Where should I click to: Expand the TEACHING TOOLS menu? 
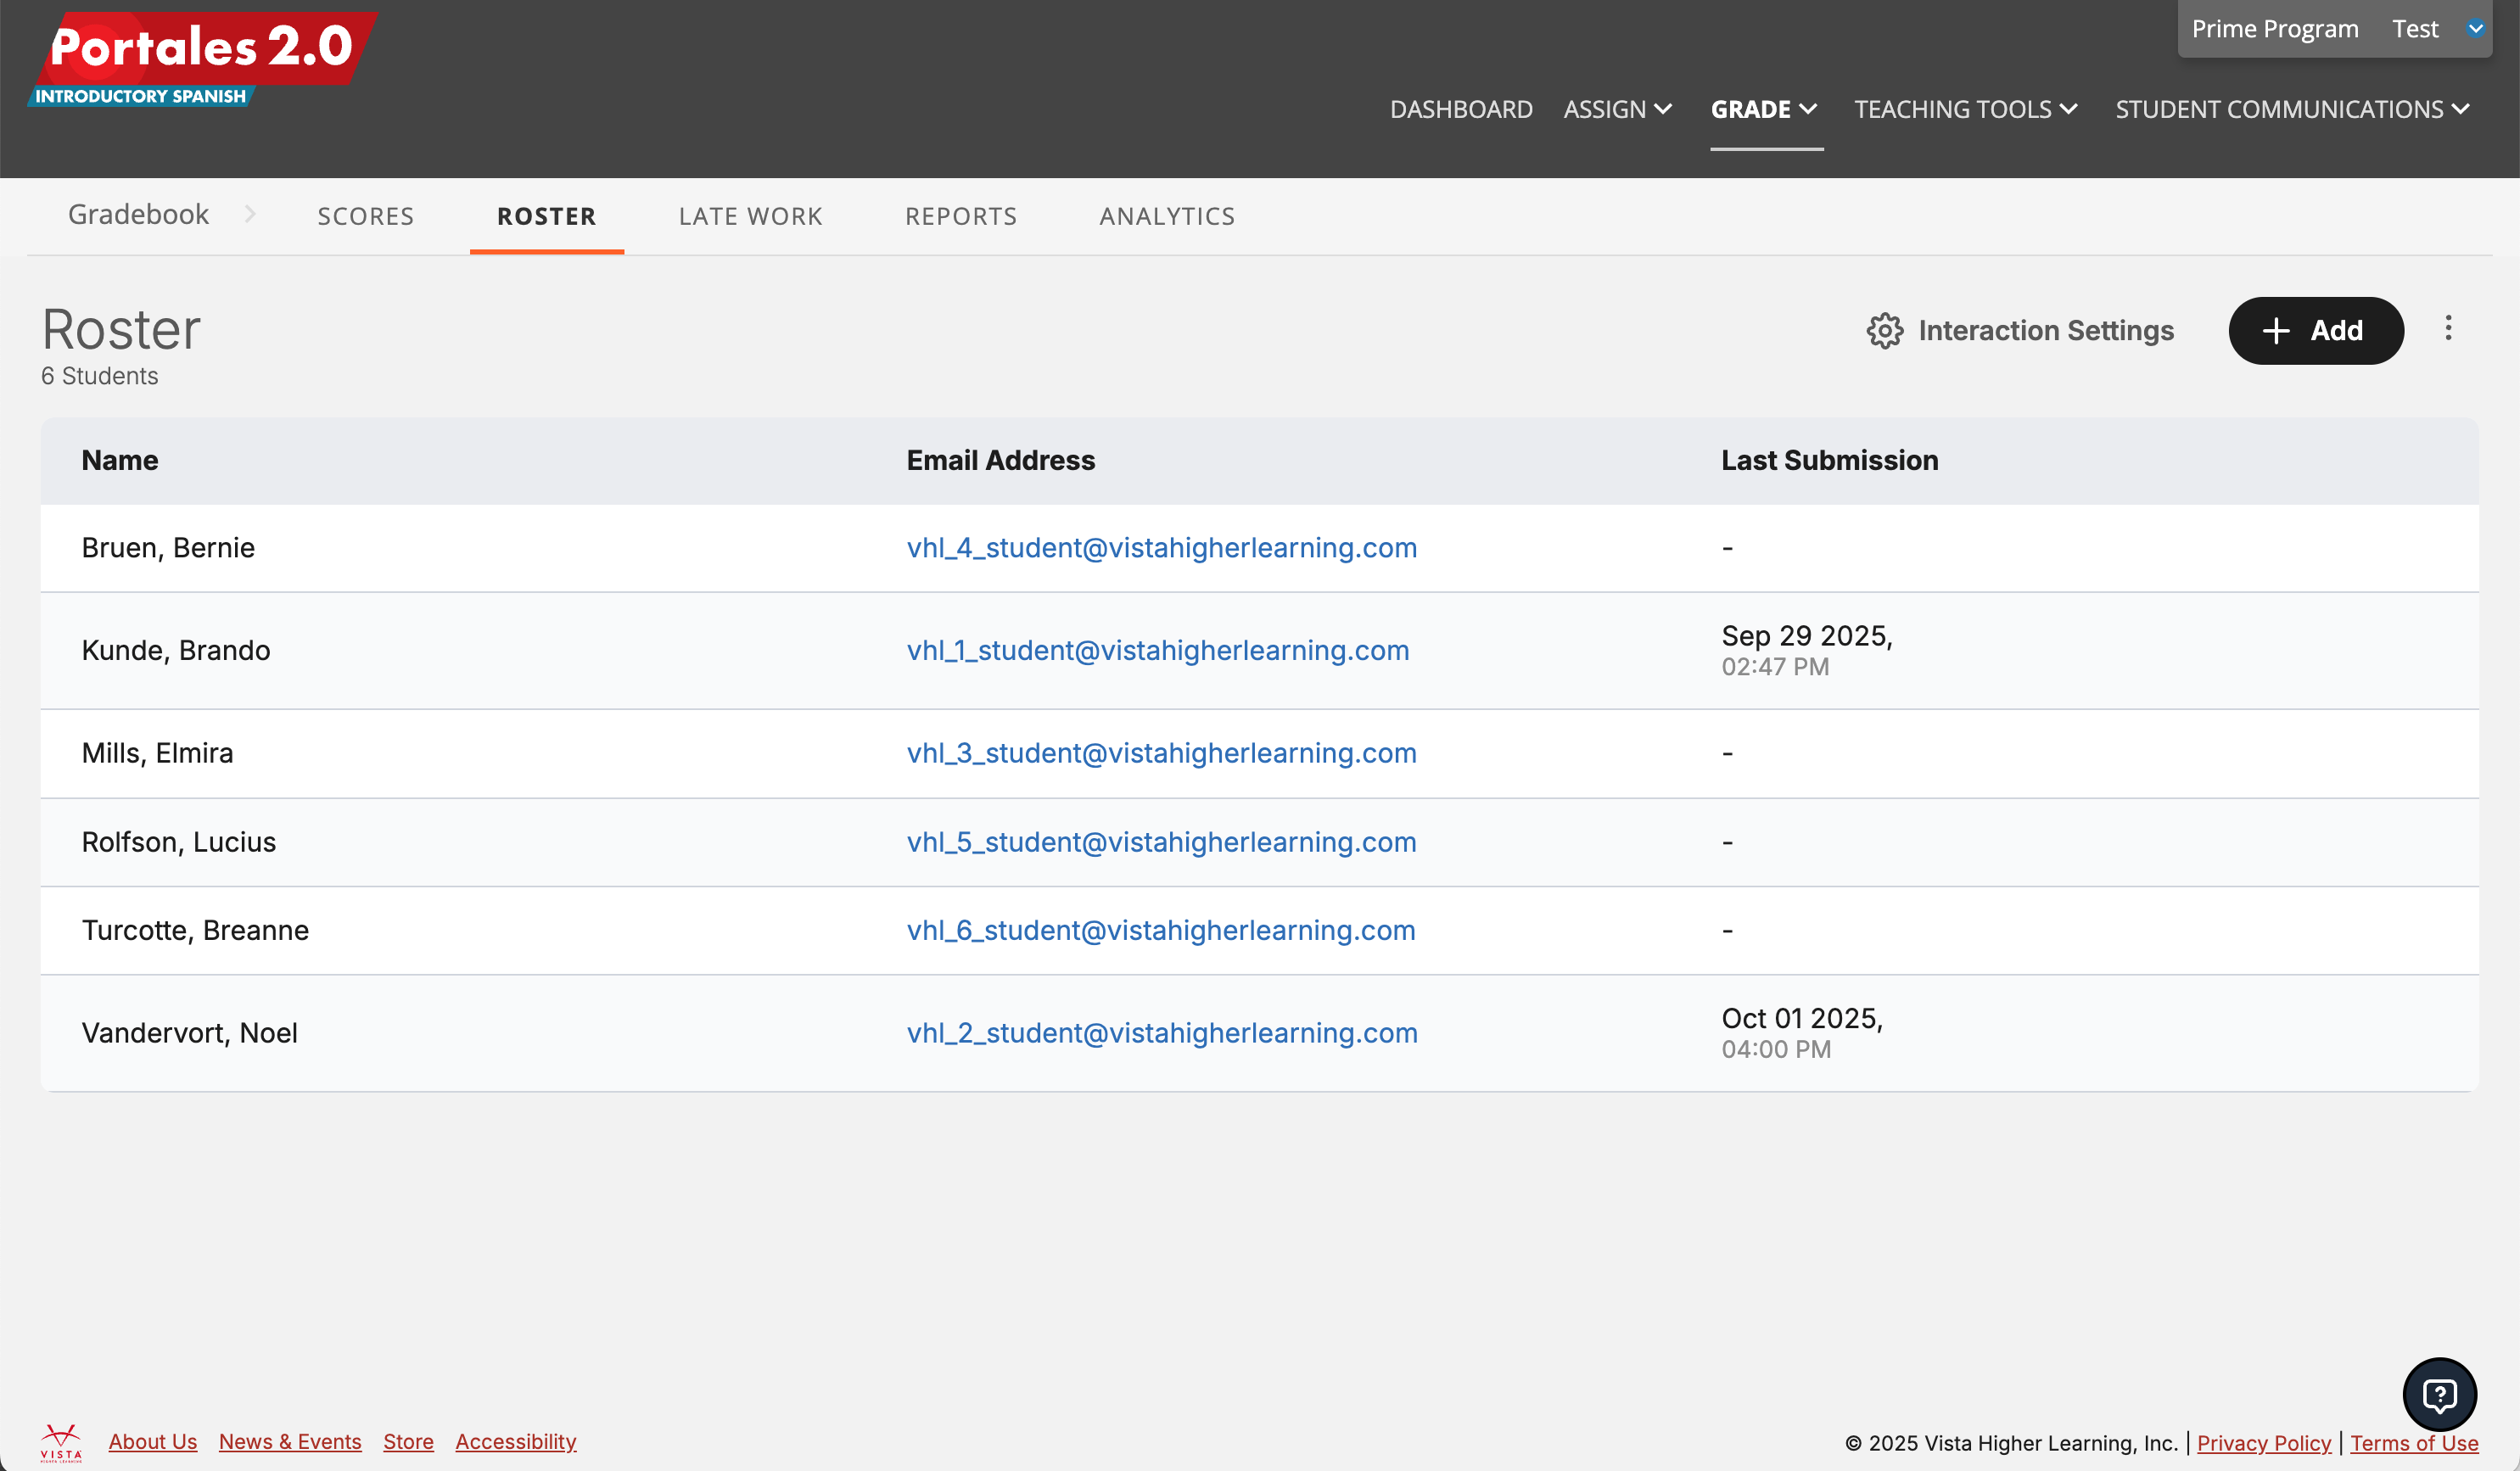[x=1966, y=109]
